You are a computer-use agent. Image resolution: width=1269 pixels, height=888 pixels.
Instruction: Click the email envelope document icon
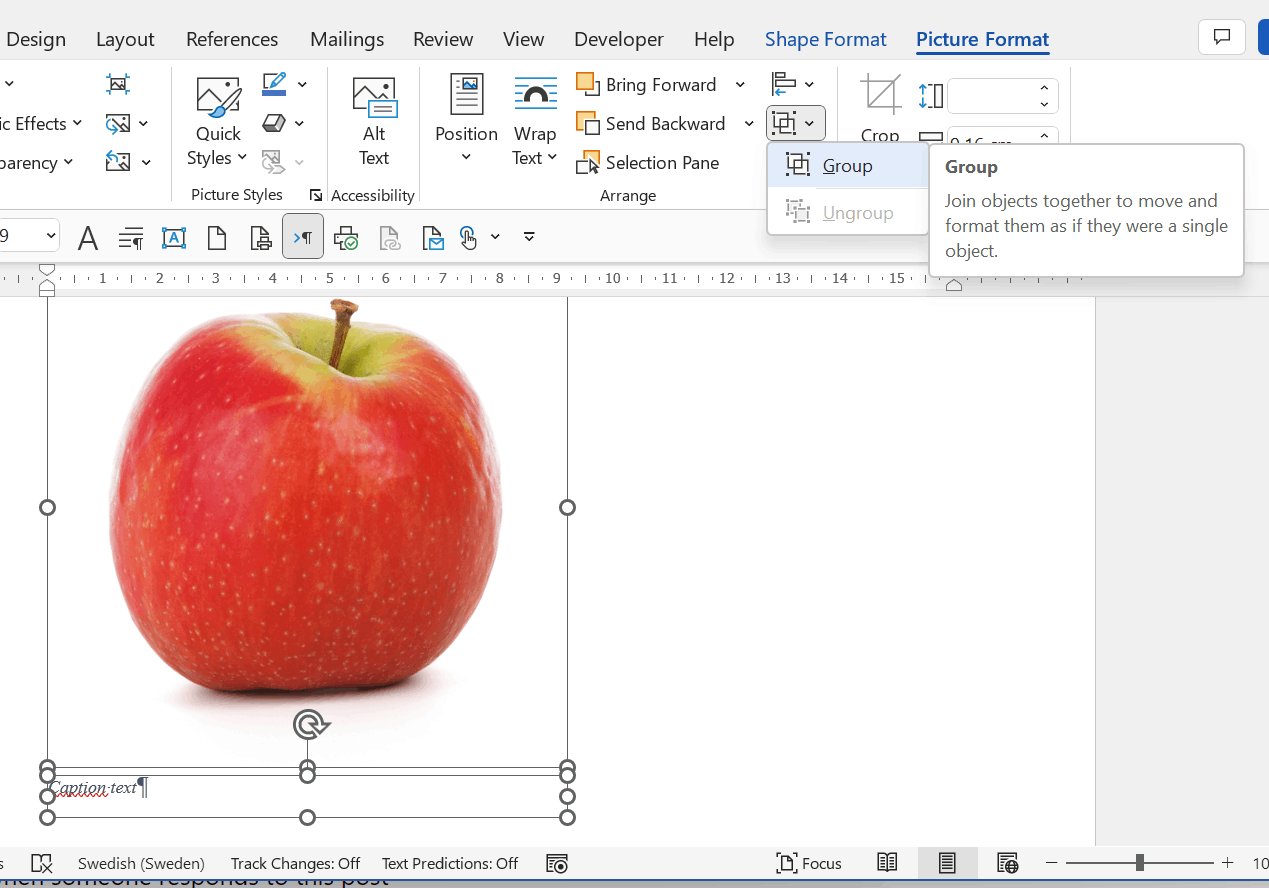coord(432,238)
